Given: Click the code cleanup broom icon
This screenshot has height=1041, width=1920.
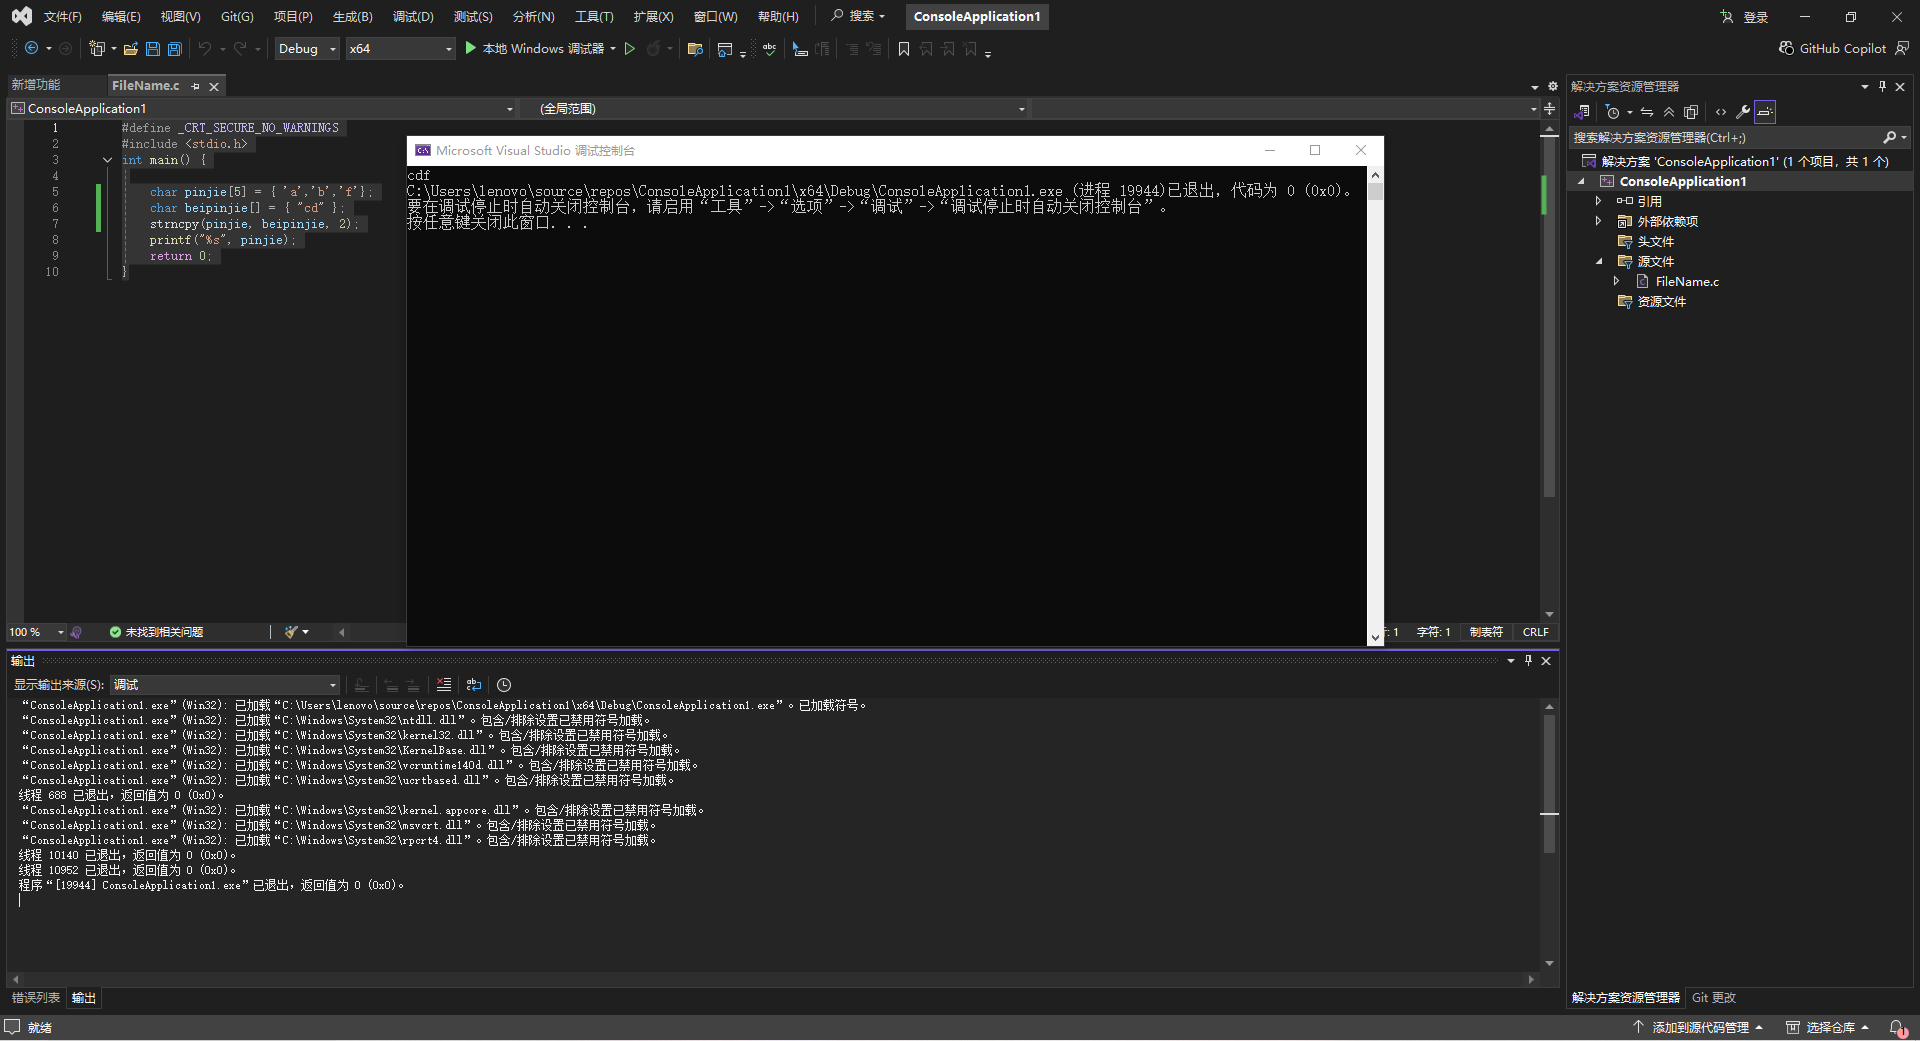Looking at the screenshot, I should tap(291, 632).
